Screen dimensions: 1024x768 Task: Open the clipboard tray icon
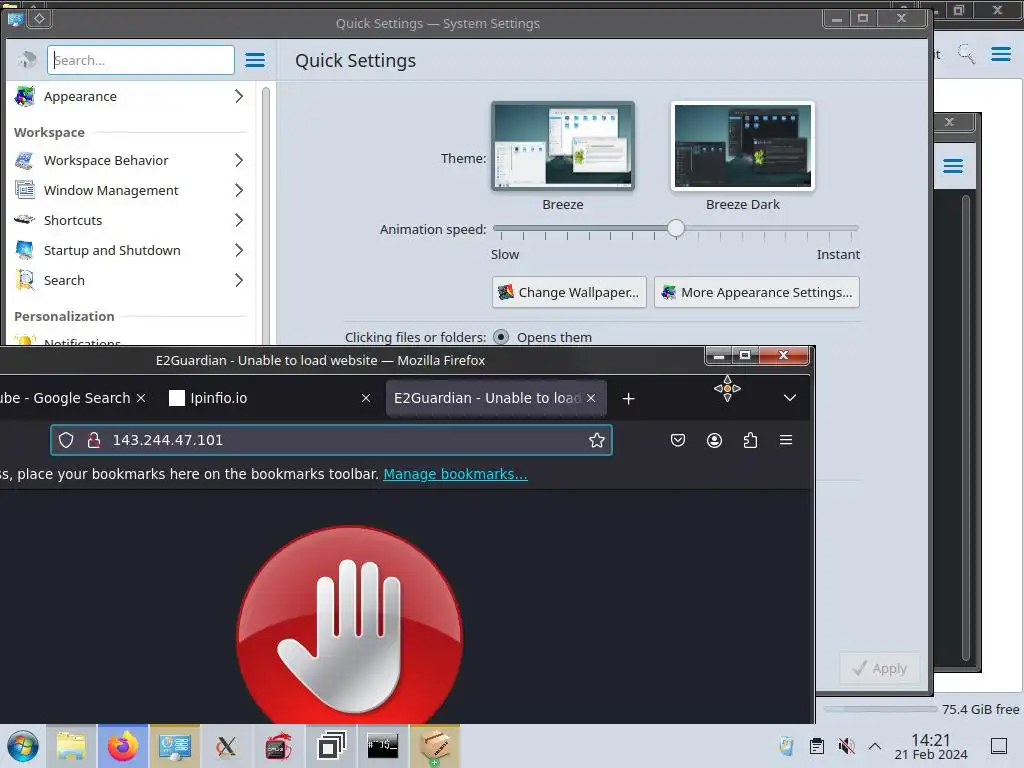click(x=816, y=746)
